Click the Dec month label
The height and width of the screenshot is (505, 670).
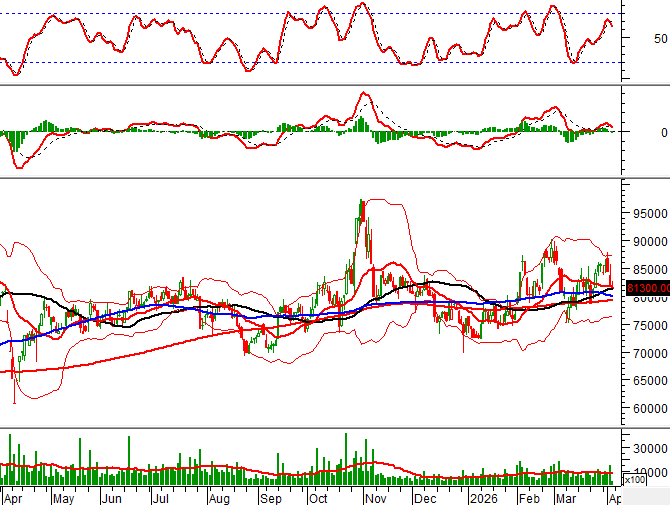[x=425, y=497]
